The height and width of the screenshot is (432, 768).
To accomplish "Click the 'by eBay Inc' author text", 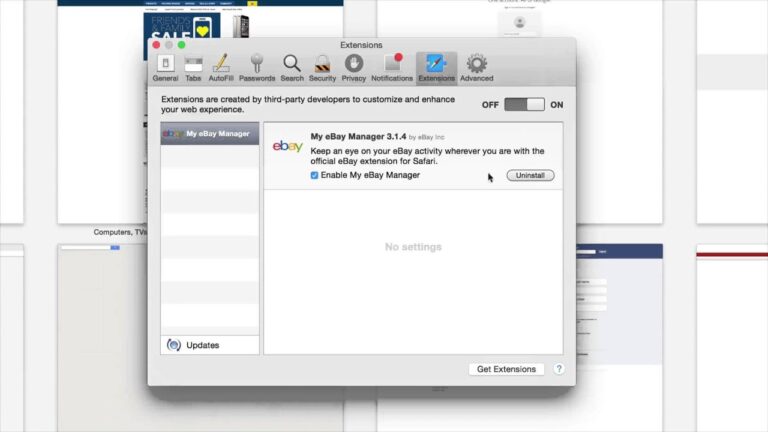I will pos(427,137).
